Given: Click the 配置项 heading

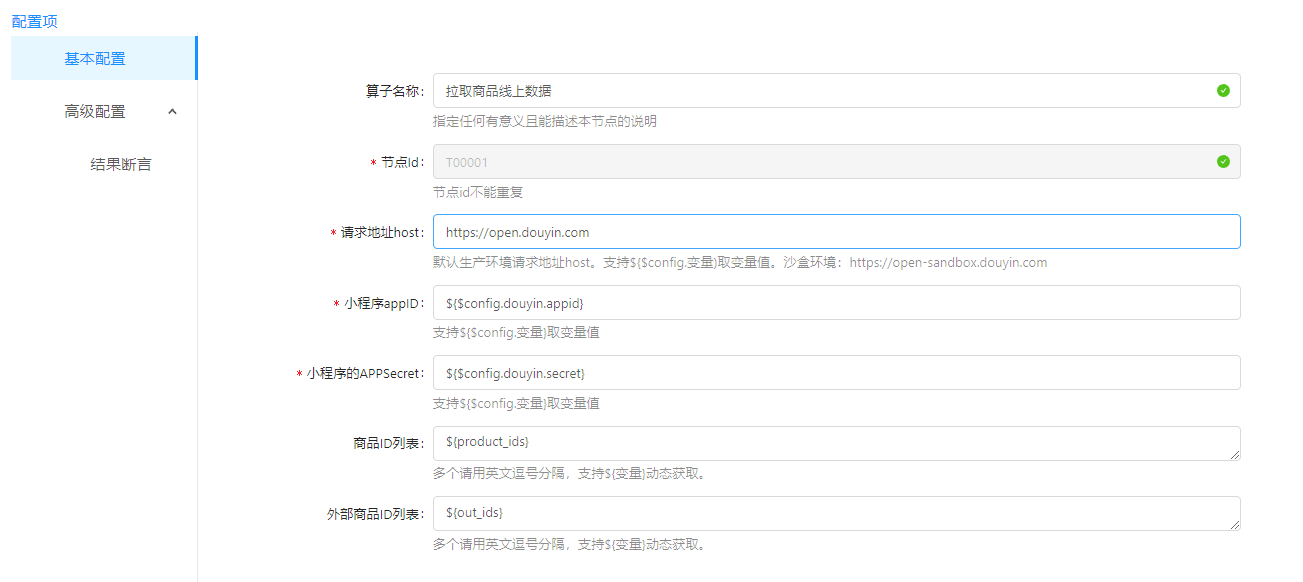Looking at the screenshot, I should point(34,21).
